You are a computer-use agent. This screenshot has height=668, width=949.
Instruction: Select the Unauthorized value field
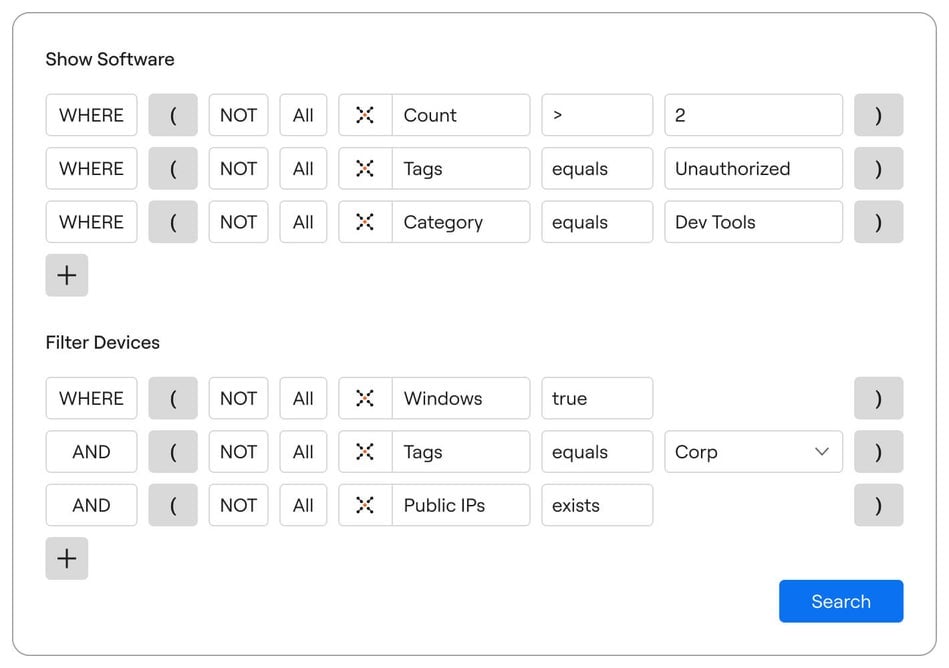(753, 169)
